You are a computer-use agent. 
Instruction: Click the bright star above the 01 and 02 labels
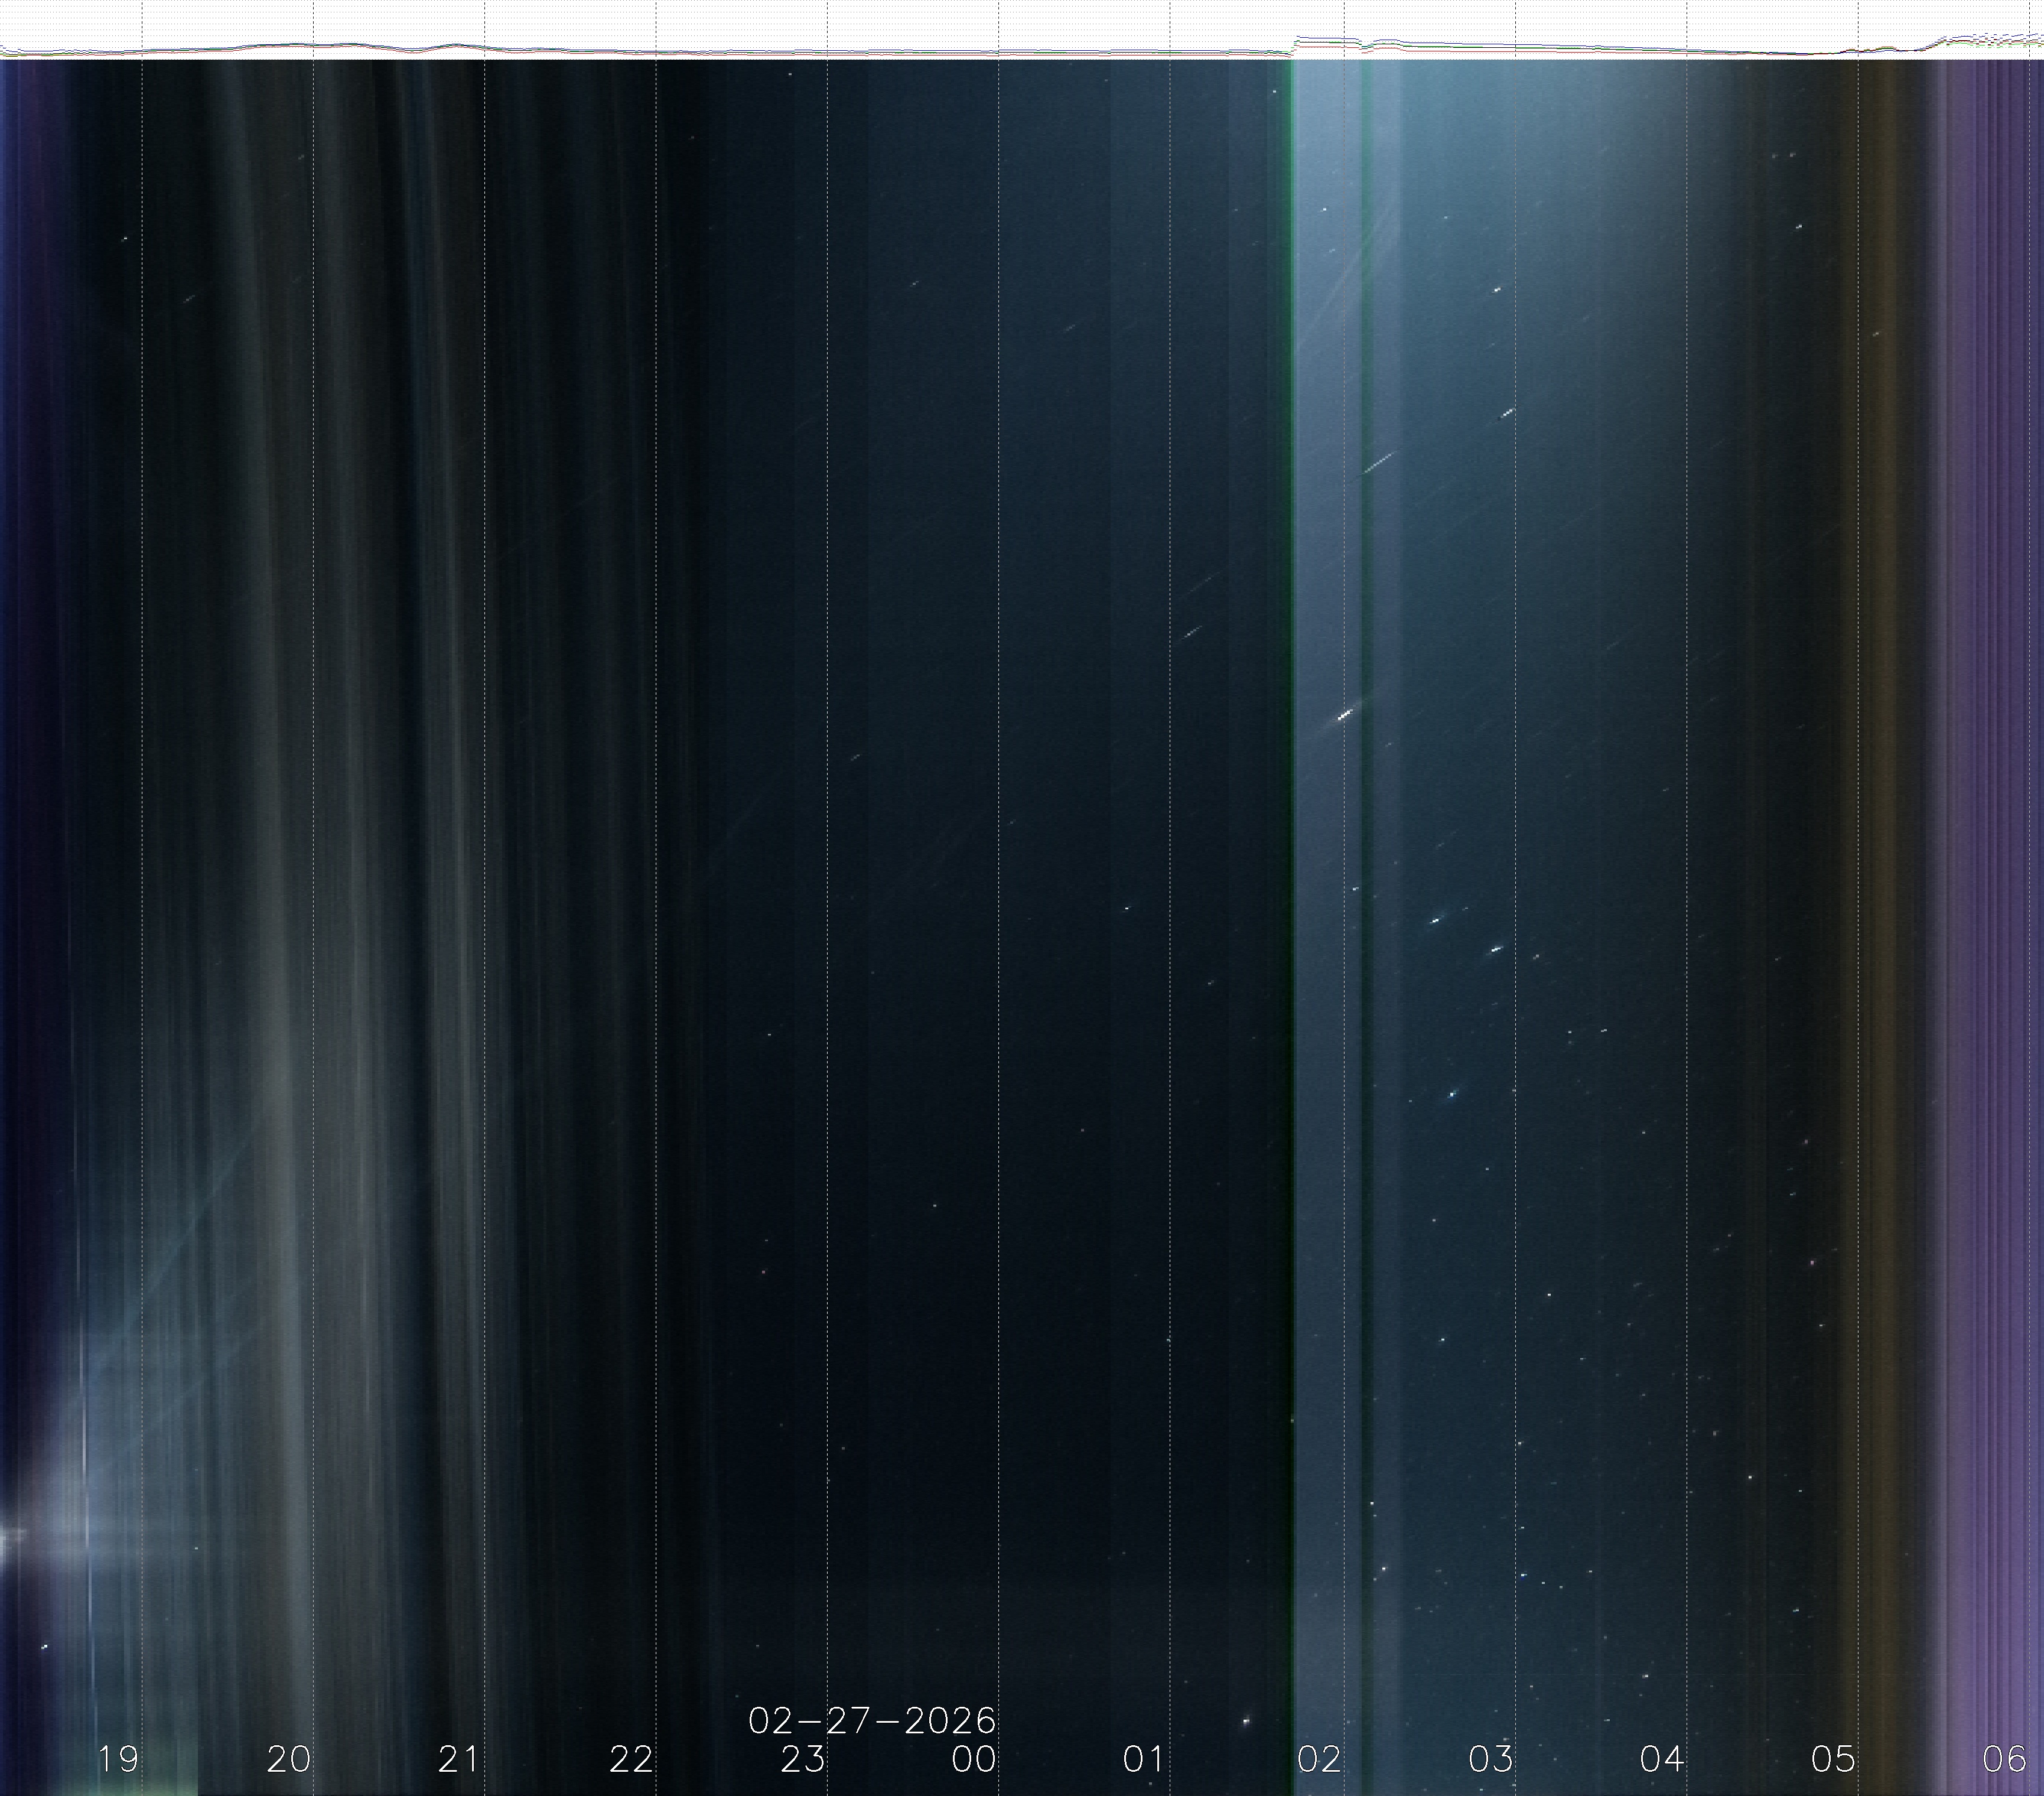[x=1246, y=1721]
